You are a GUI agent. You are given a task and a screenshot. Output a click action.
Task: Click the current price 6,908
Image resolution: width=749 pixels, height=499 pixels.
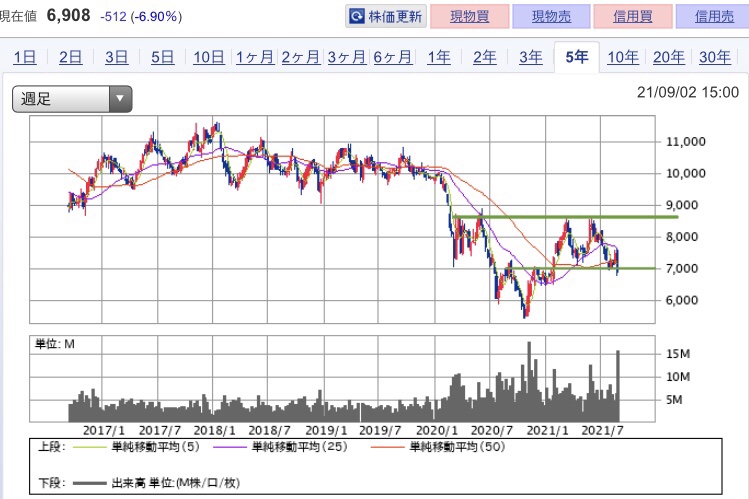coord(68,15)
